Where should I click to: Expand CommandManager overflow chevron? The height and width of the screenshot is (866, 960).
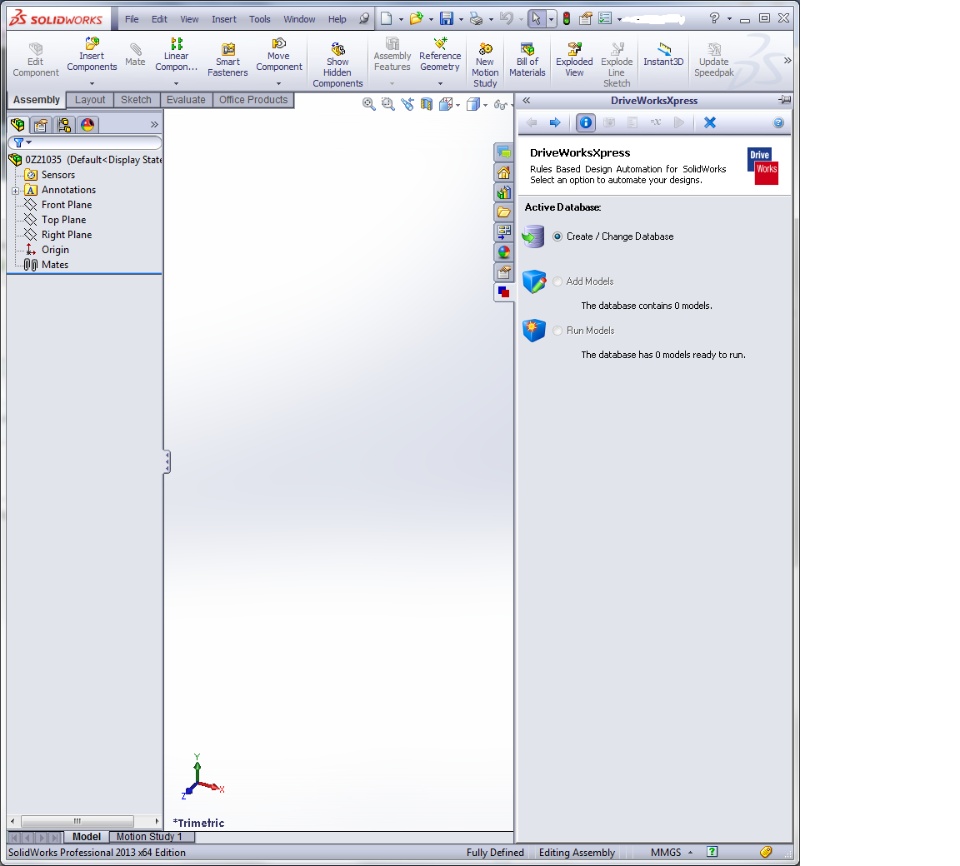(x=787, y=60)
